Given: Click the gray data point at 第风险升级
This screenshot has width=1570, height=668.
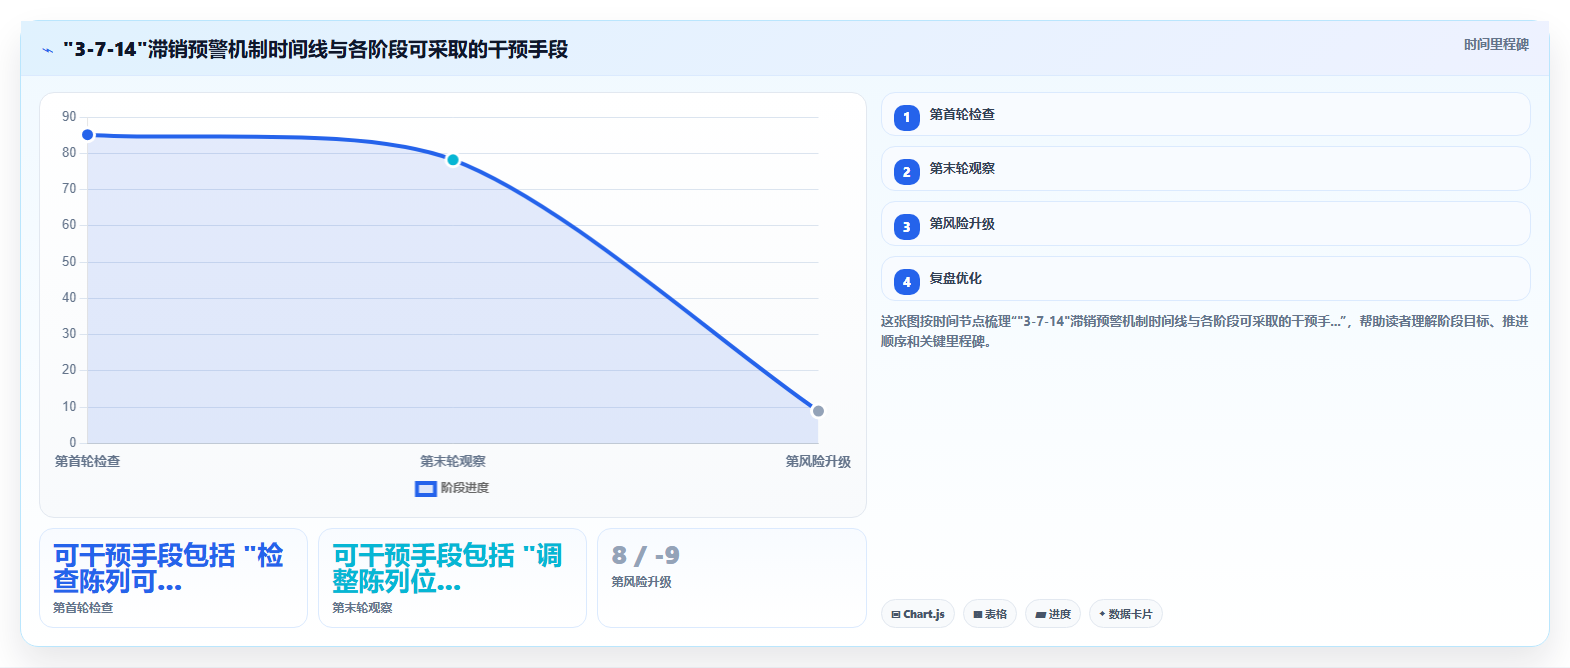Looking at the screenshot, I should (x=818, y=411).
